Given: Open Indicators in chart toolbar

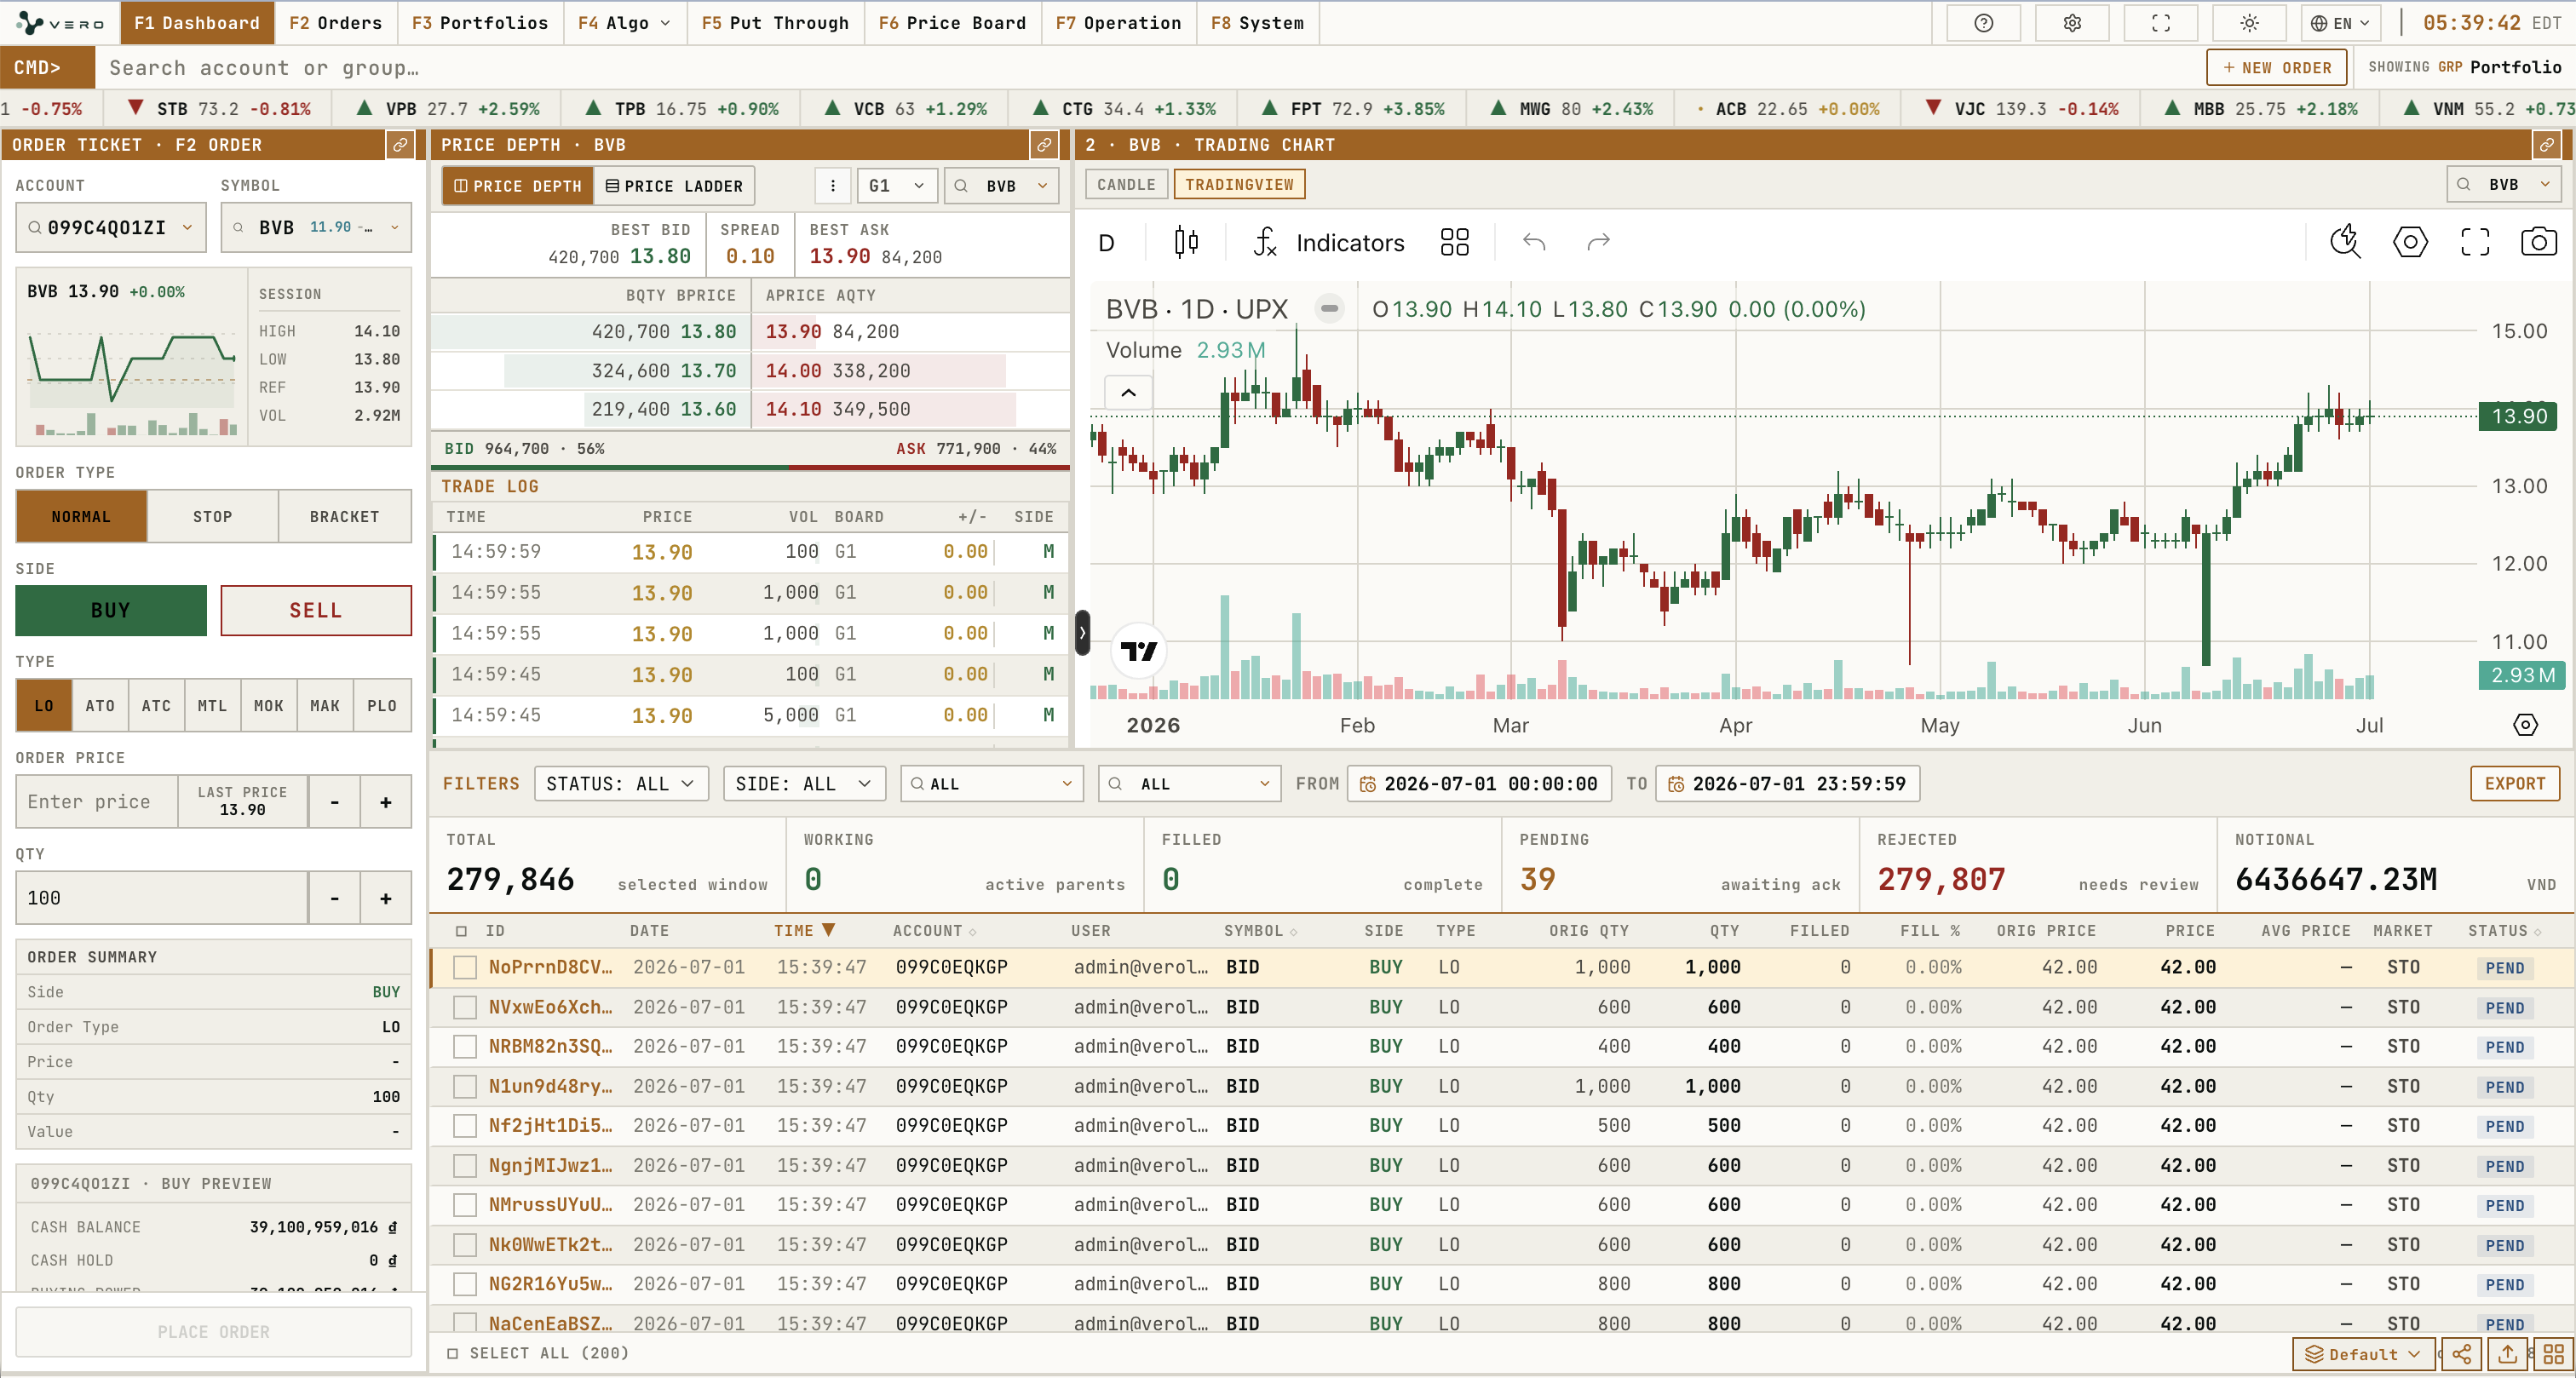Looking at the screenshot, I should pyautogui.click(x=1329, y=242).
